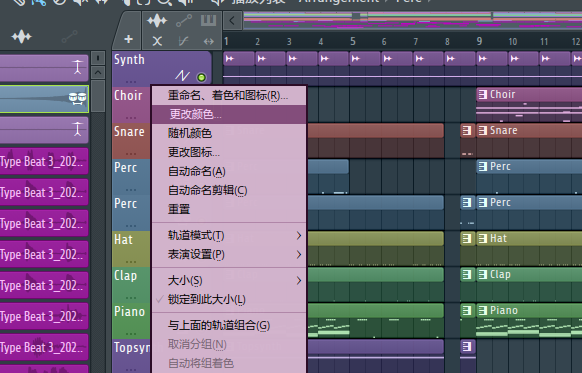Select the Snare track header
The image size is (582, 373).
pyautogui.click(x=131, y=141)
